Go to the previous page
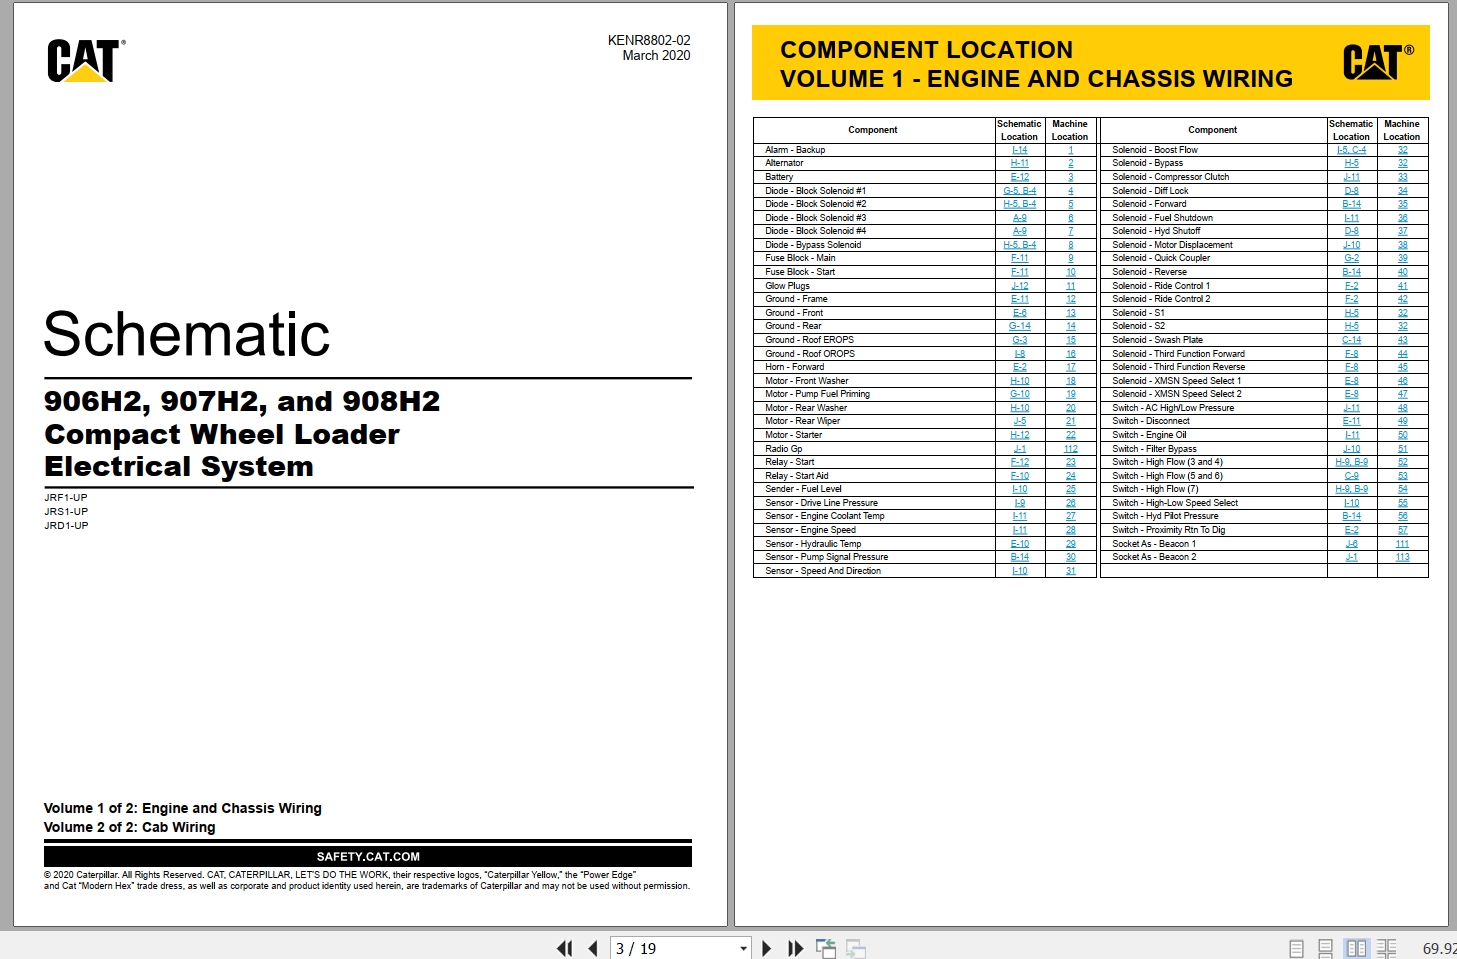Image resolution: width=1457 pixels, height=959 pixels. pos(593,948)
